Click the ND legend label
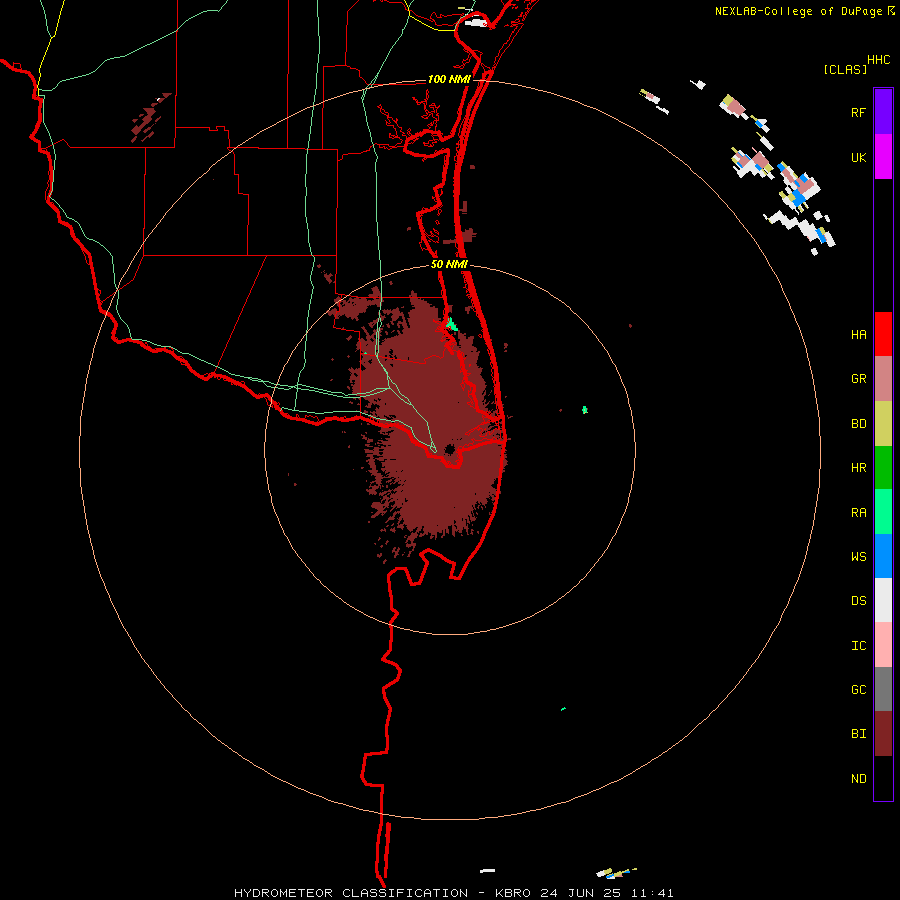The width and height of the screenshot is (900, 900). [x=858, y=778]
